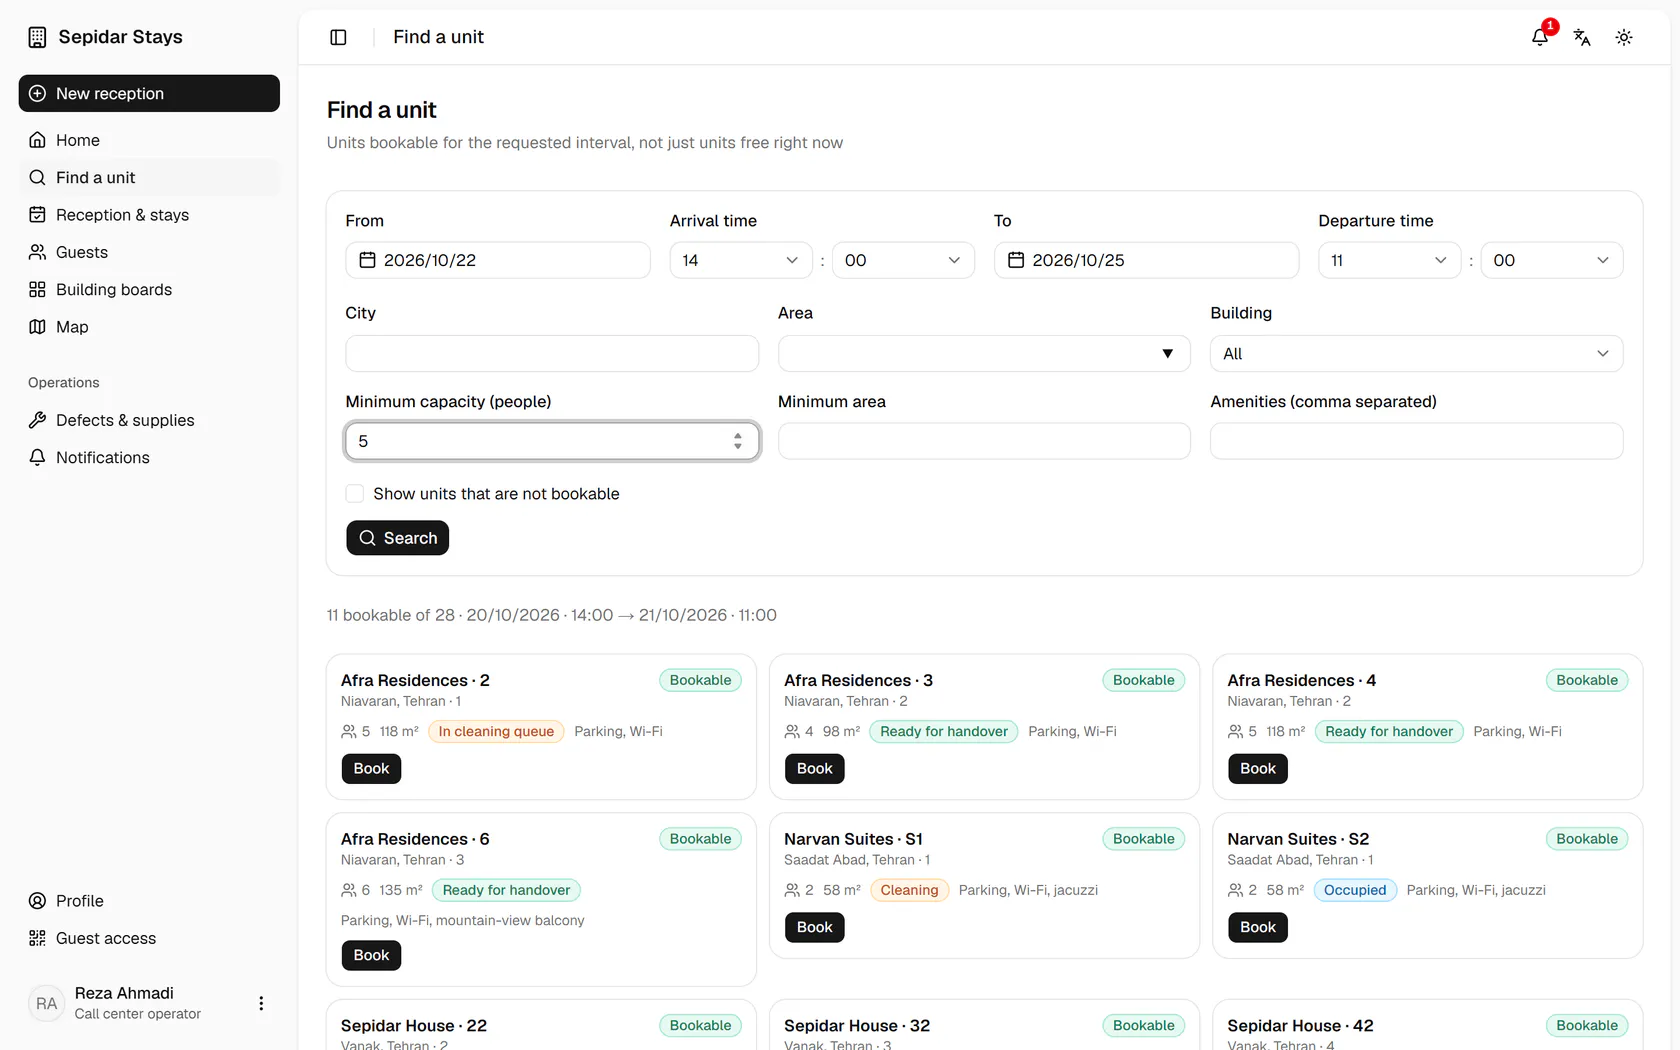Screen dimensions: 1680x1050
Task: Click capacity people icon on Afra Residences 2
Action: (x=349, y=732)
